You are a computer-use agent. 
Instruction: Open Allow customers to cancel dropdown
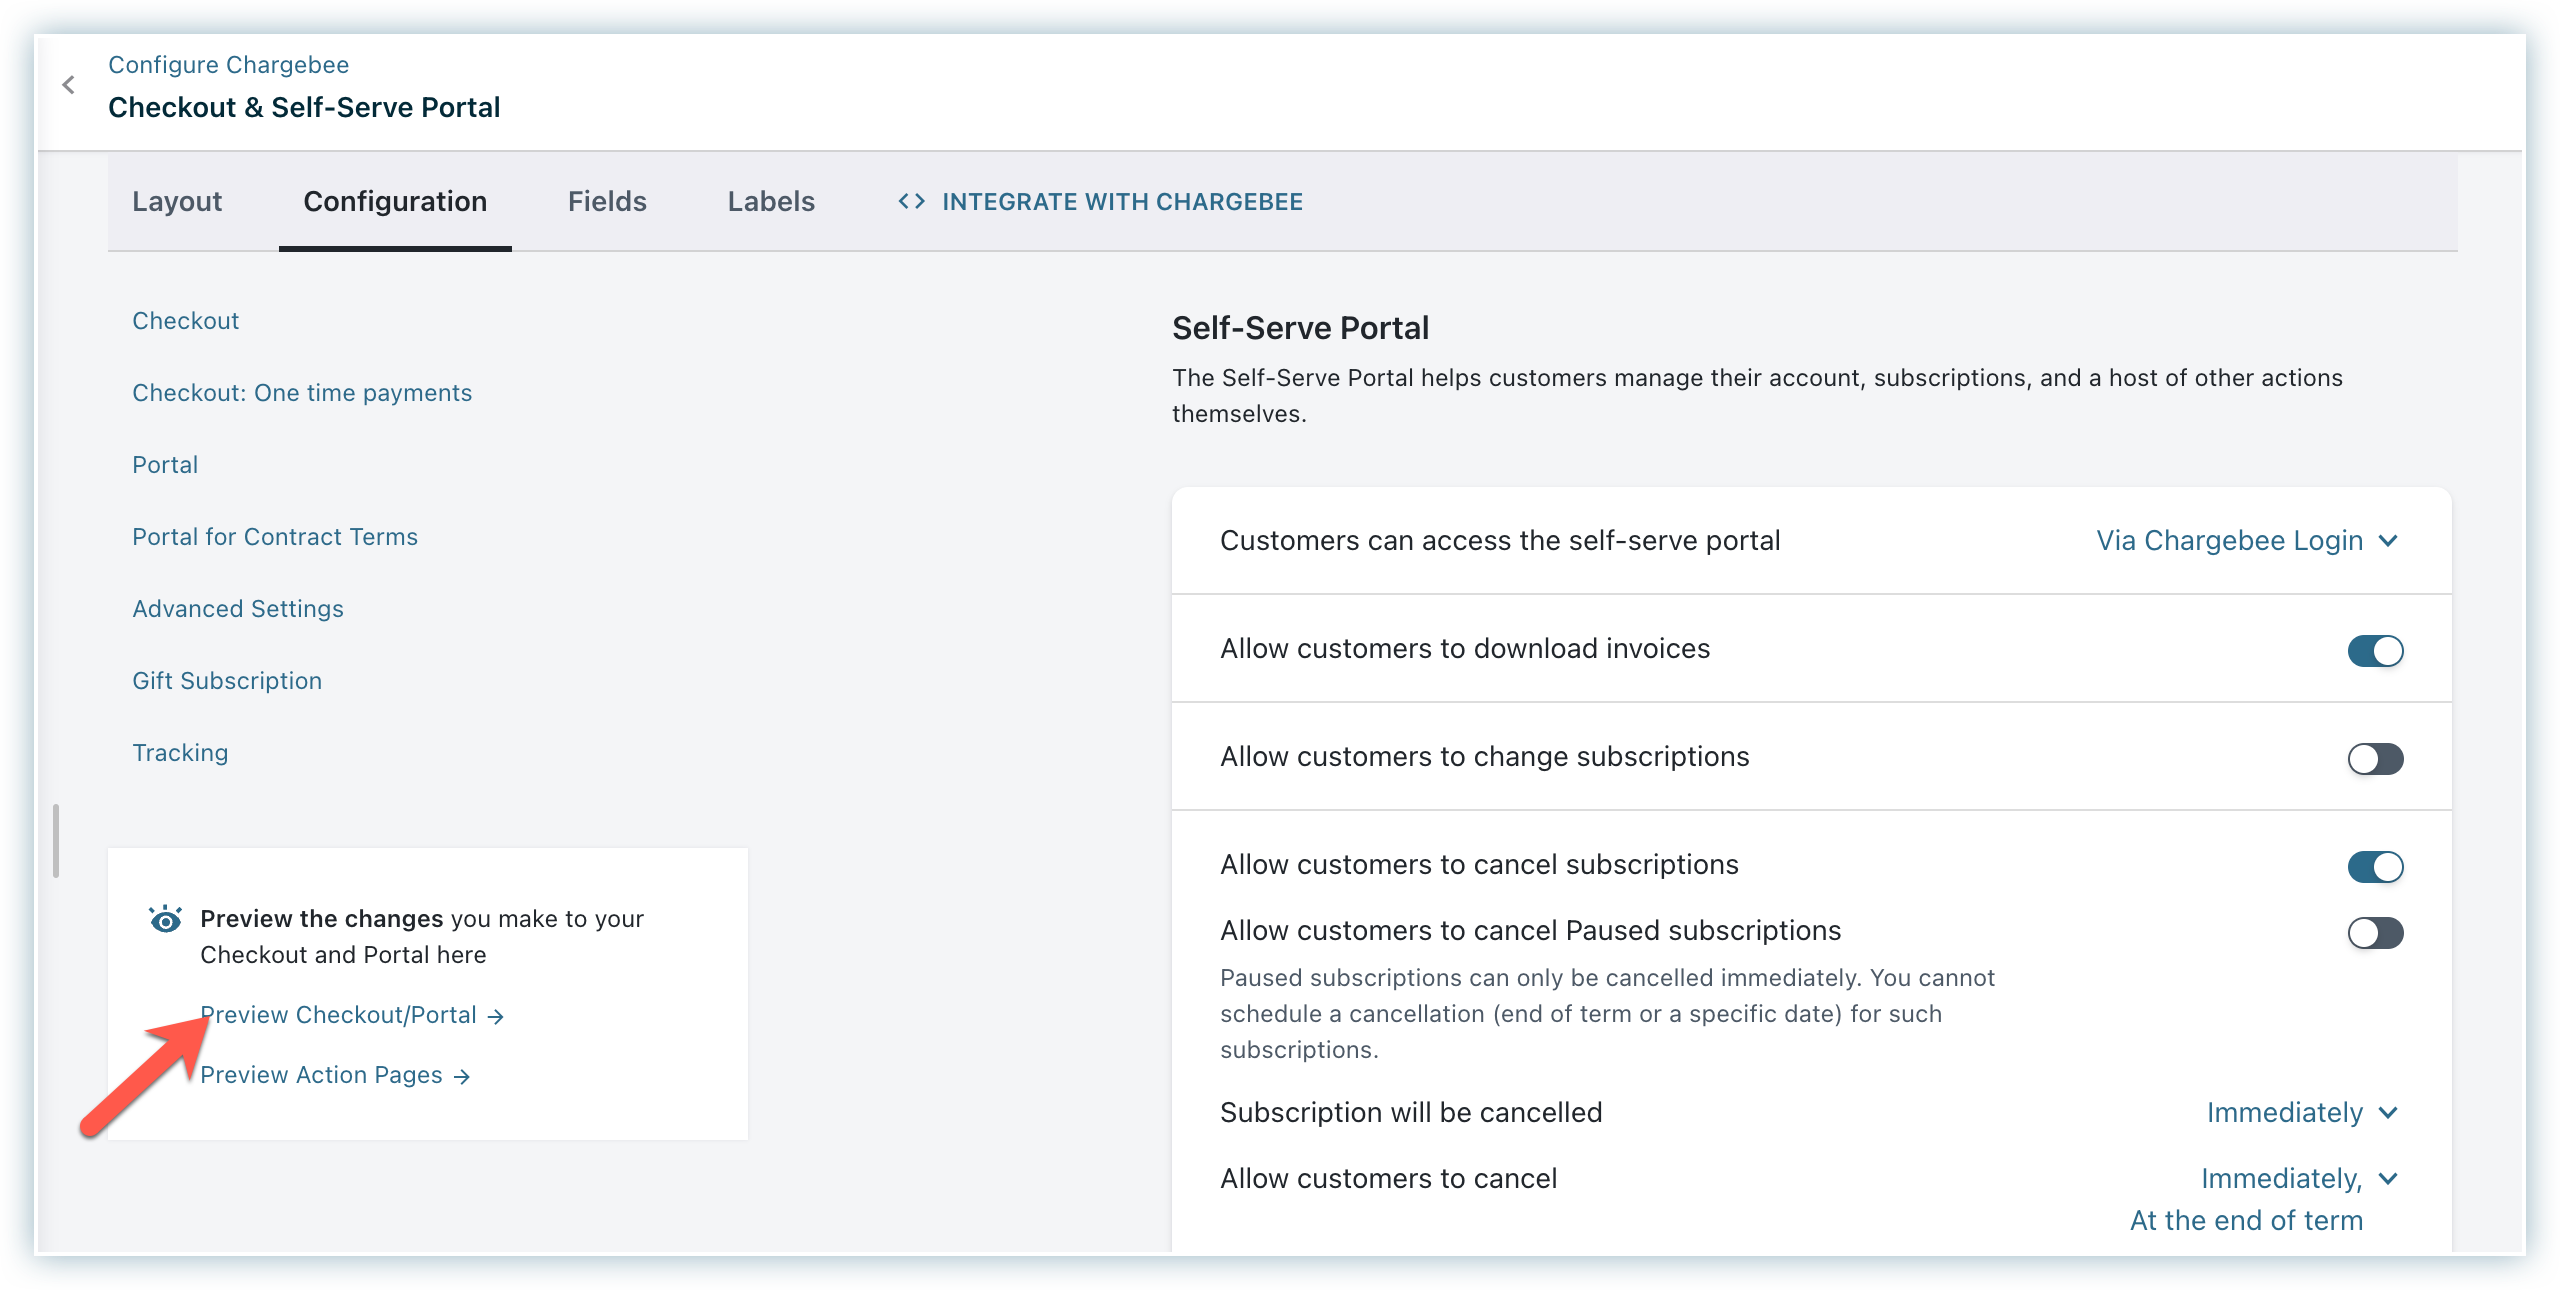(2298, 1178)
